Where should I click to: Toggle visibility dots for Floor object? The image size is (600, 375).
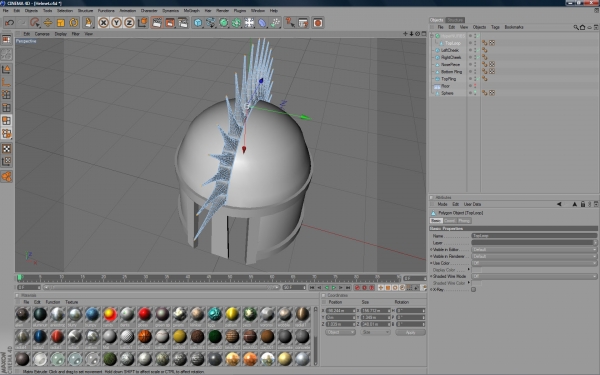[x=475, y=86]
